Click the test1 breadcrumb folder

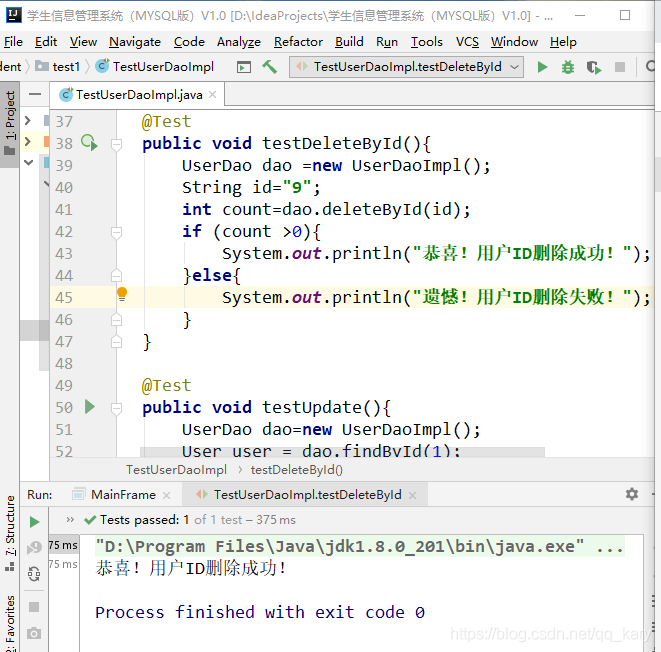[58, 67]
